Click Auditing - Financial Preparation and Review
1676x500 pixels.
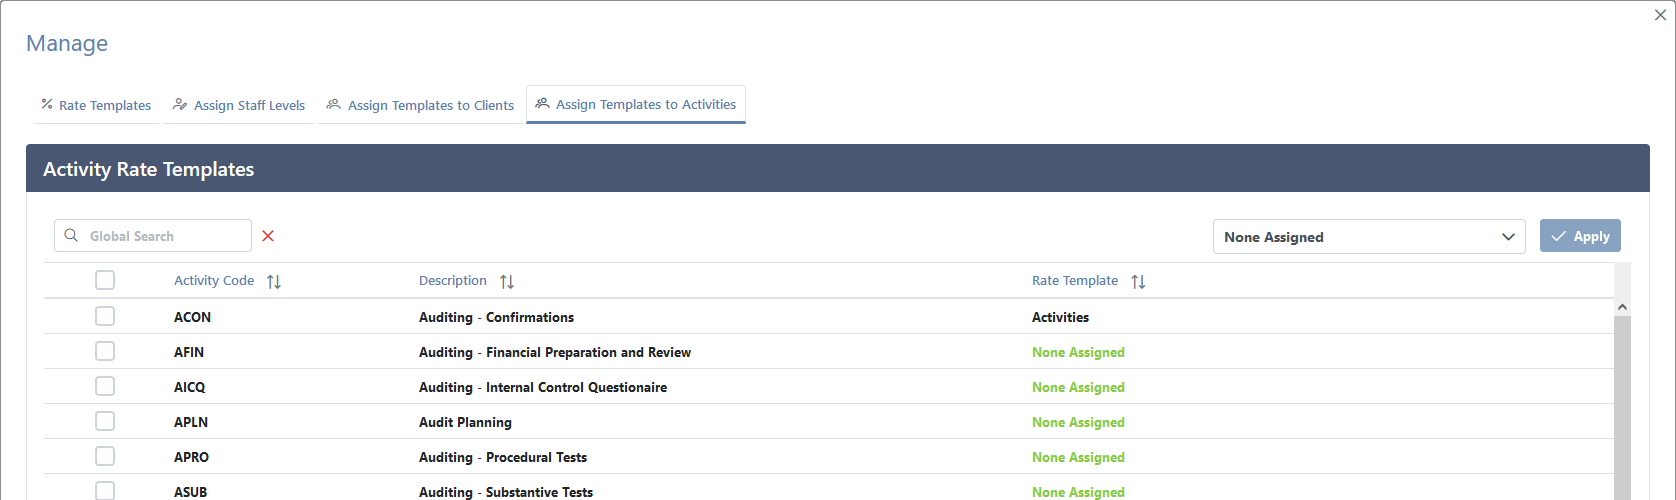(x=555, y=352)
